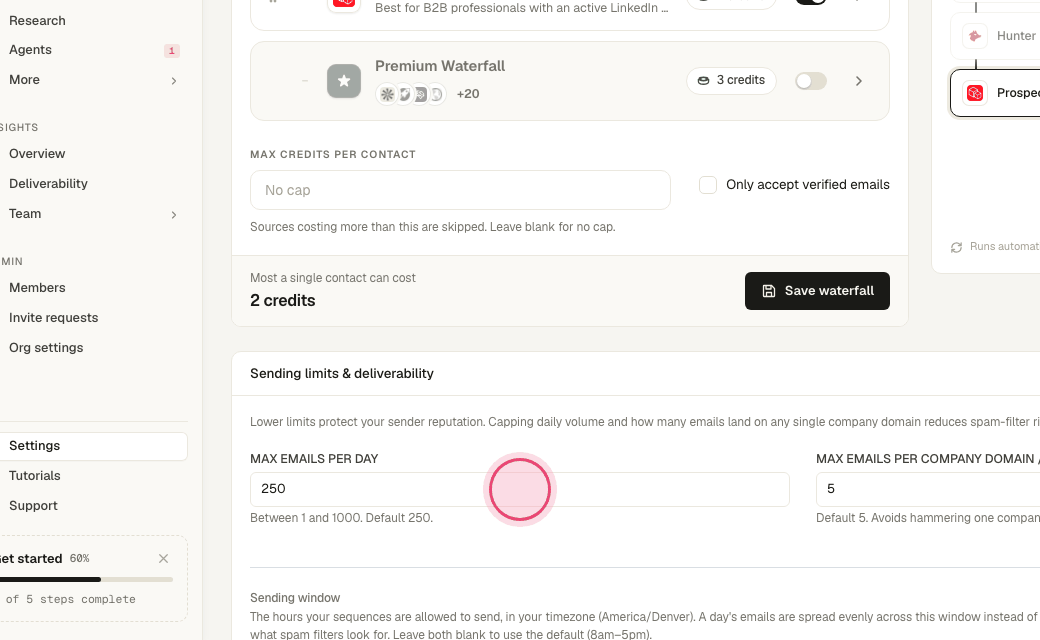The height and width of the screenshot is (640, 1040).
Task: Click the 3 credits badge
Action: pos(731,80)
